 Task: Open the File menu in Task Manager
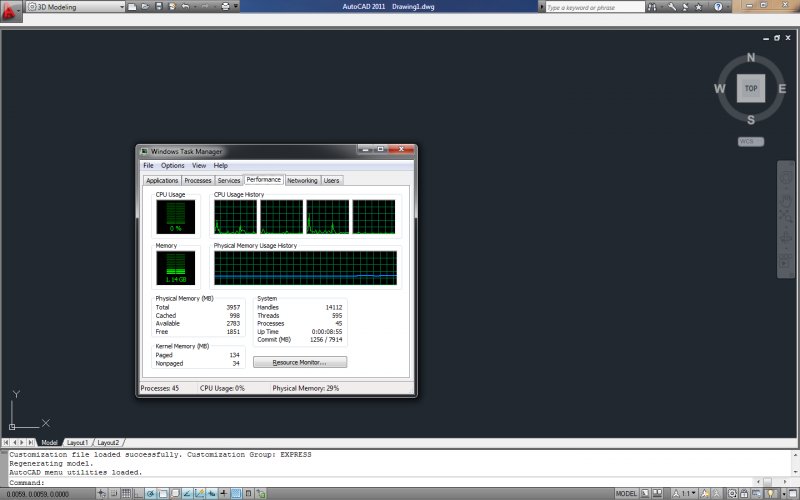tap(148, 165)
